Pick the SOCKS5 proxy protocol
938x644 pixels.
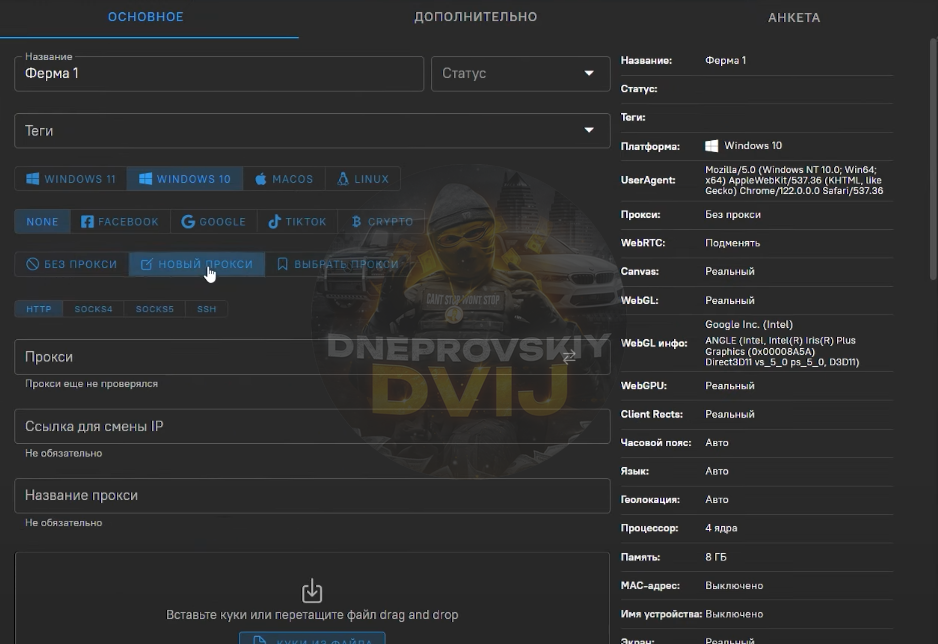pyautogui.click(x=154, y=309)
